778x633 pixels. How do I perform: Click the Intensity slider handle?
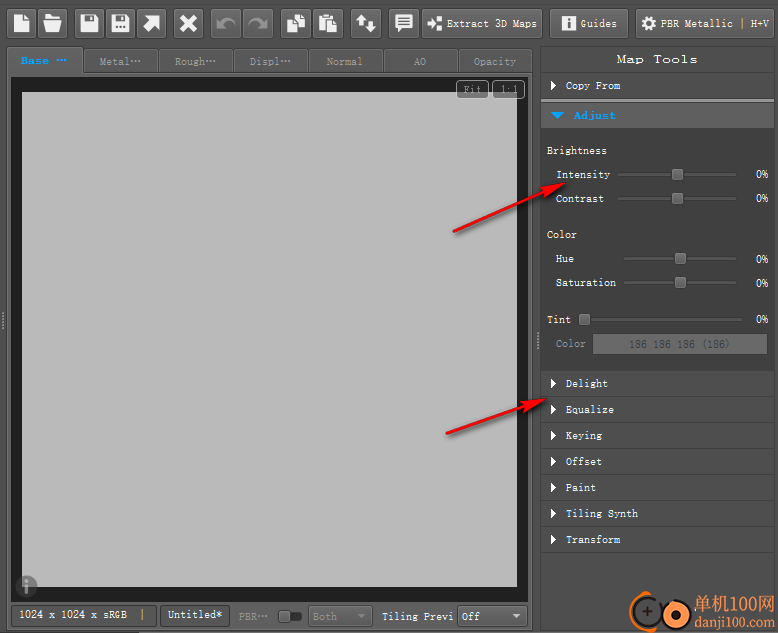pyautogui.click(x=677, y=174)
